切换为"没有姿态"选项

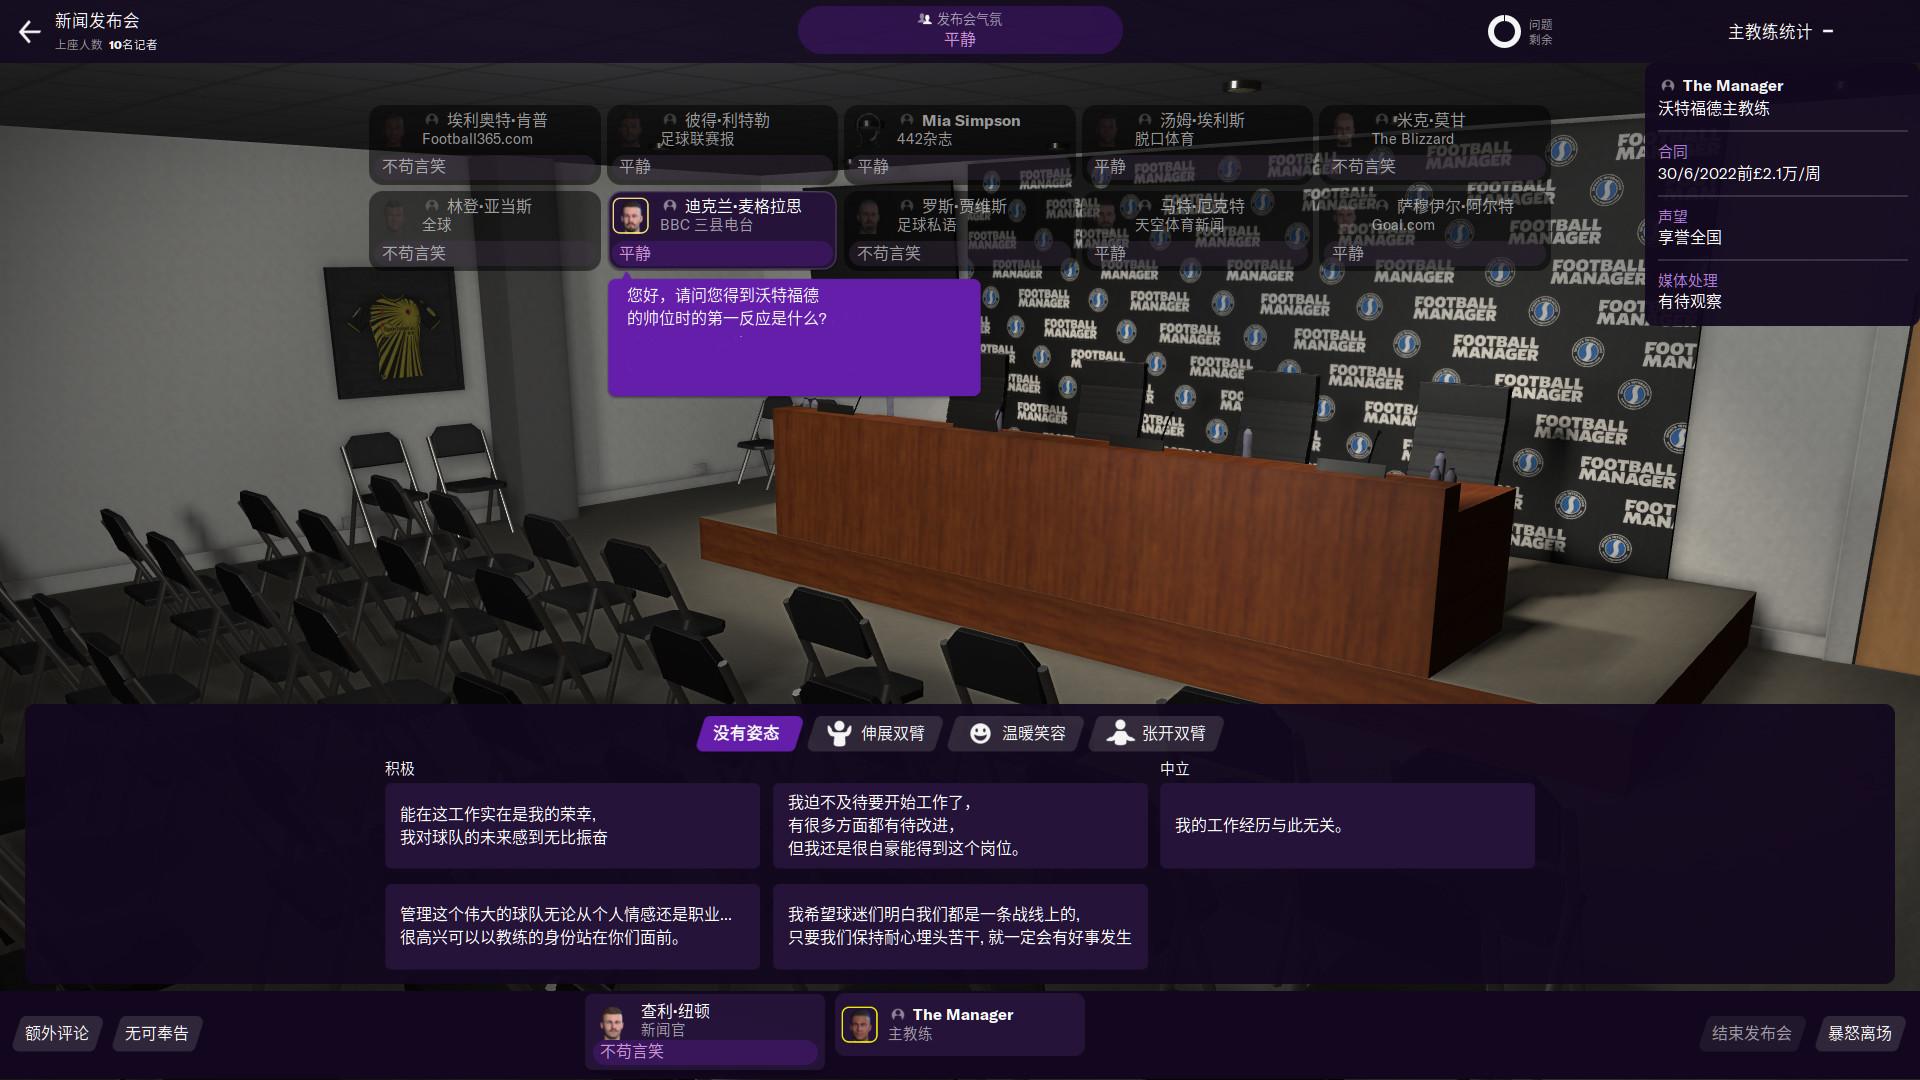pyautogui.click(x=748, y=733)
